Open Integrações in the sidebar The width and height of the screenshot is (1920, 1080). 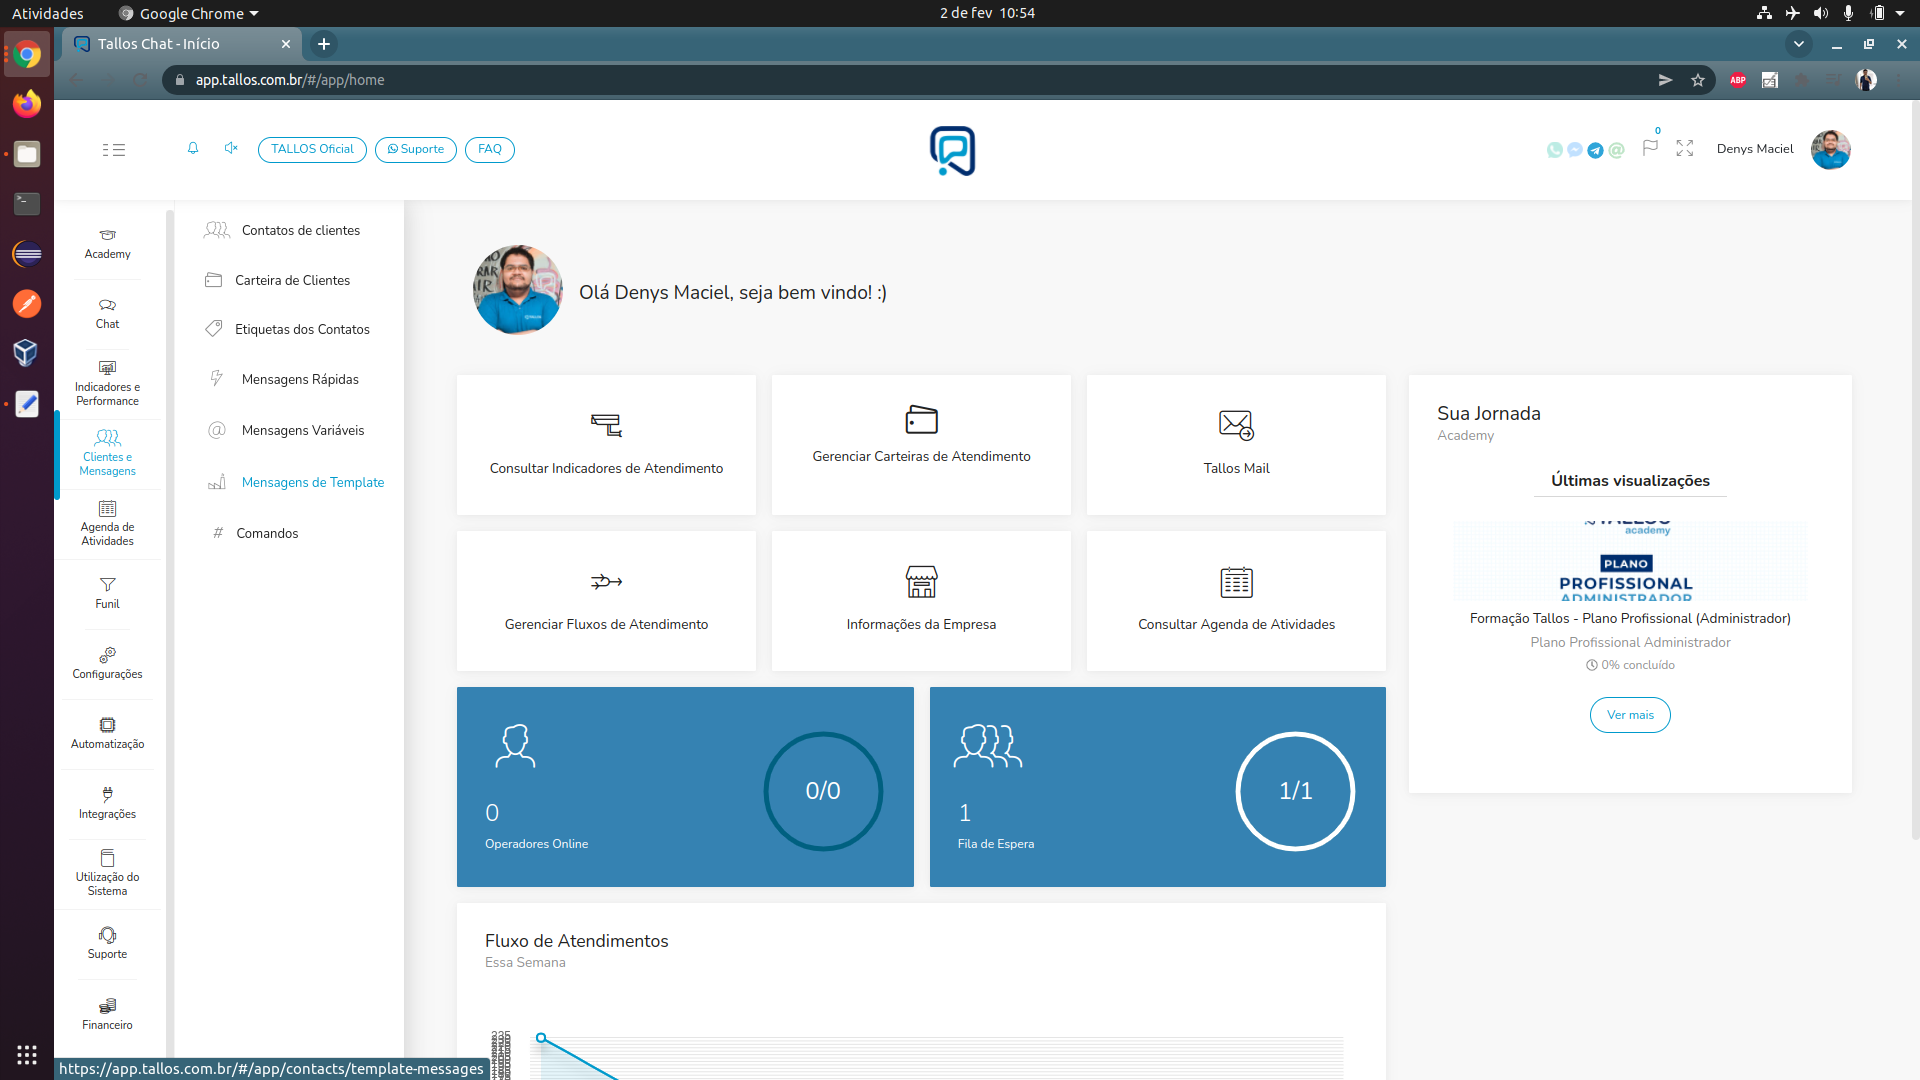(x=107, y=804)
